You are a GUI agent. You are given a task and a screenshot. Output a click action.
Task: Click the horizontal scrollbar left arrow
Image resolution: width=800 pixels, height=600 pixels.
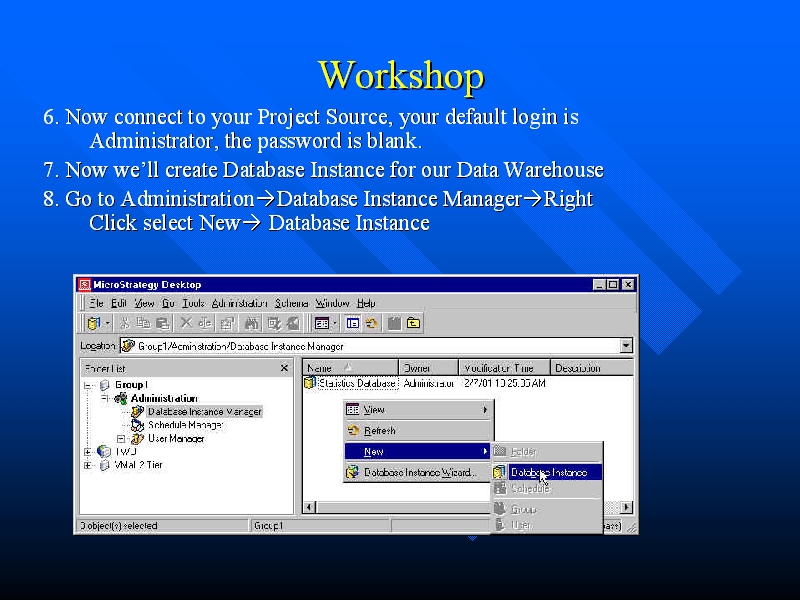(x=309, y=508)
